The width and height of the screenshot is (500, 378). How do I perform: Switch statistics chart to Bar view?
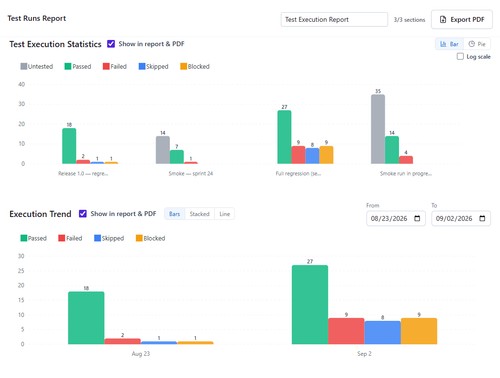click(x=449, y=44)
